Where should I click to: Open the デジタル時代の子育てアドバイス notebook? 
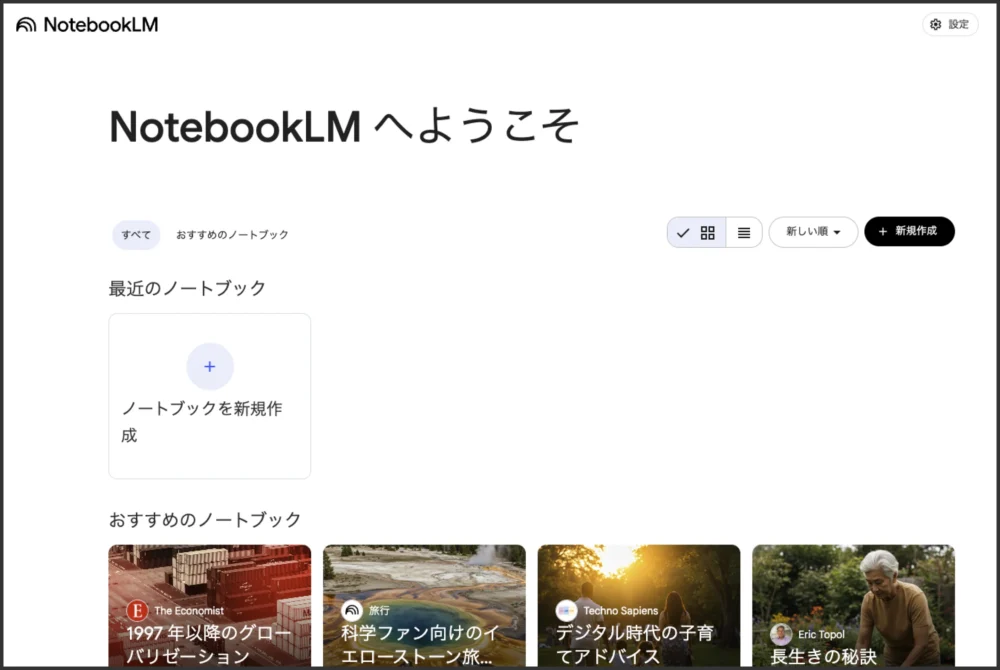point(638,644)
